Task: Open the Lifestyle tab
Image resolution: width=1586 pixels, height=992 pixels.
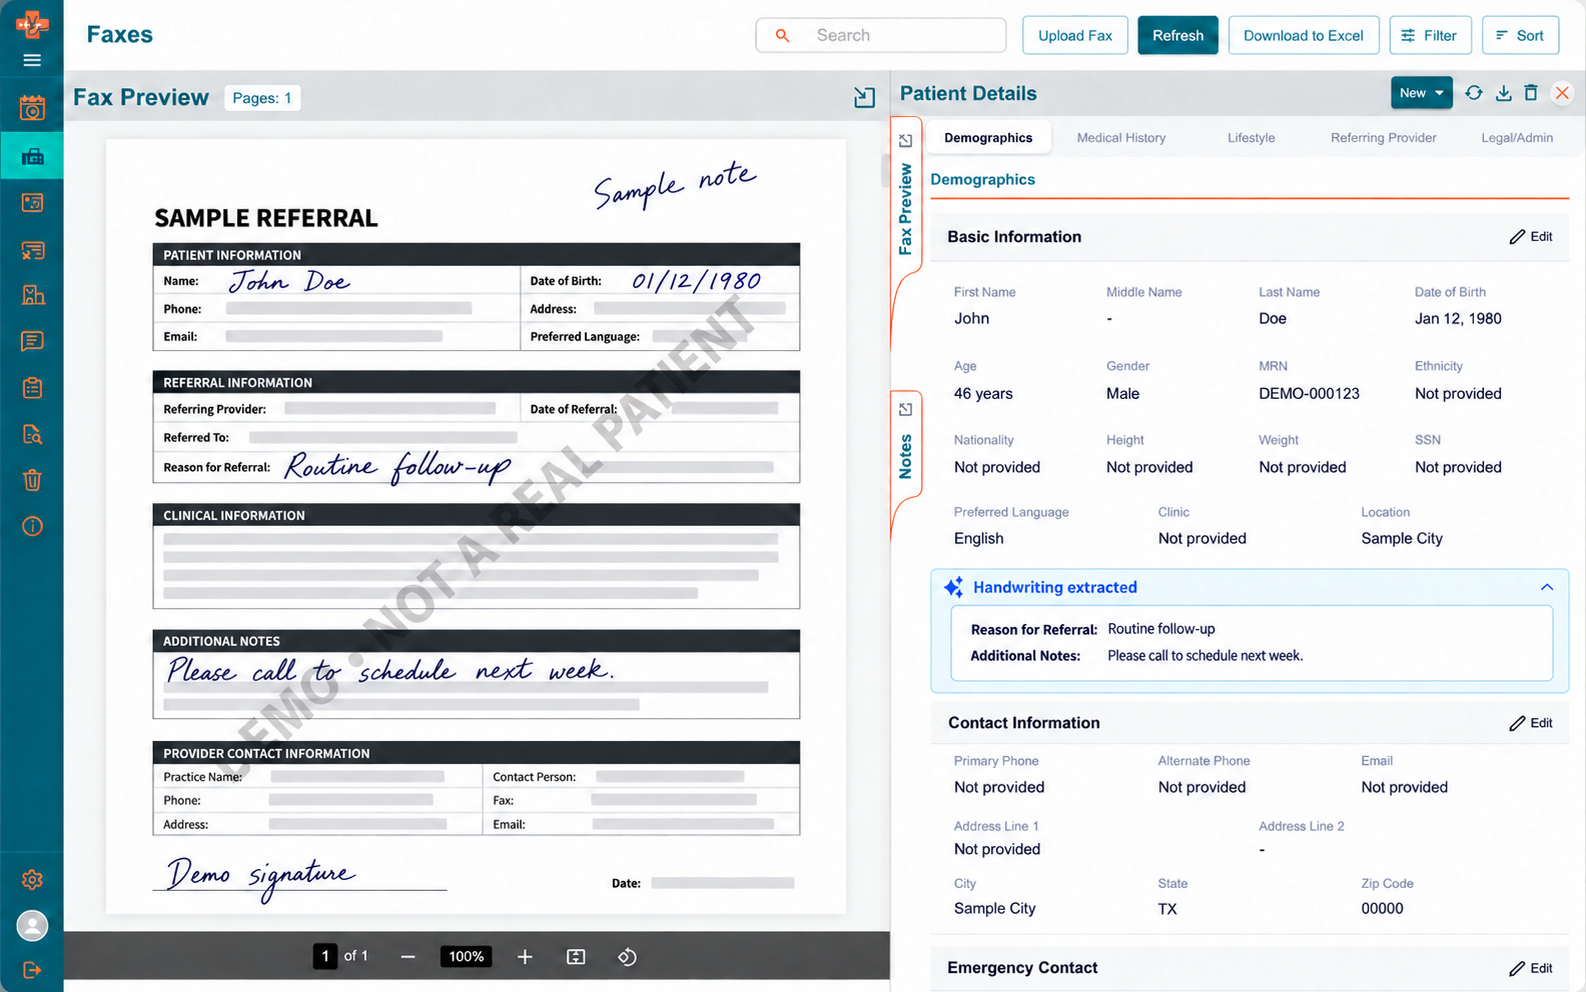Action: (x=1251, y=138)
